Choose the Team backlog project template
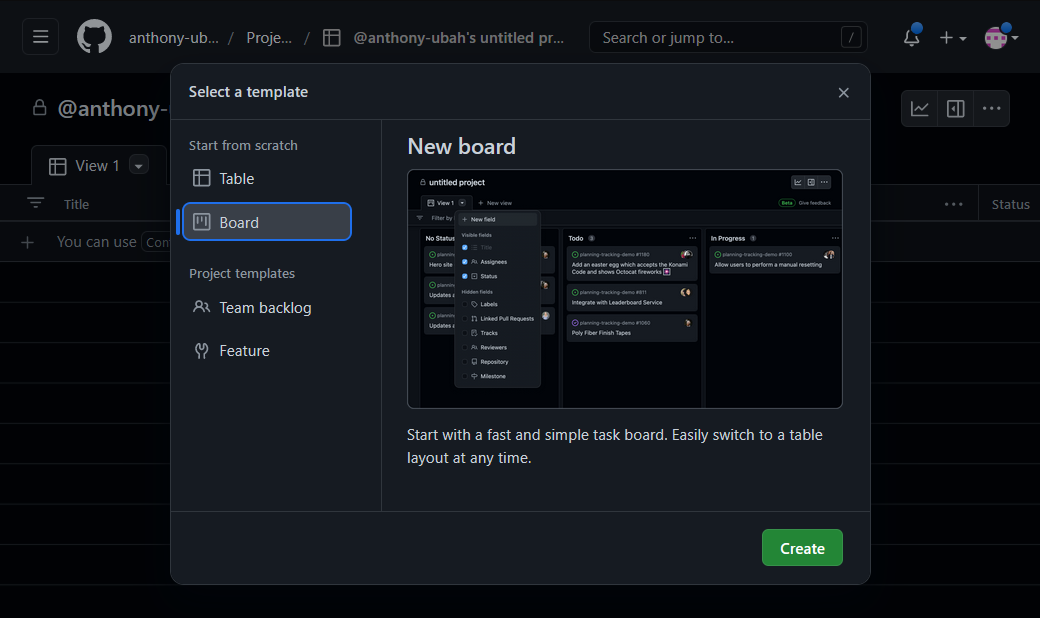 pos(265,308)
